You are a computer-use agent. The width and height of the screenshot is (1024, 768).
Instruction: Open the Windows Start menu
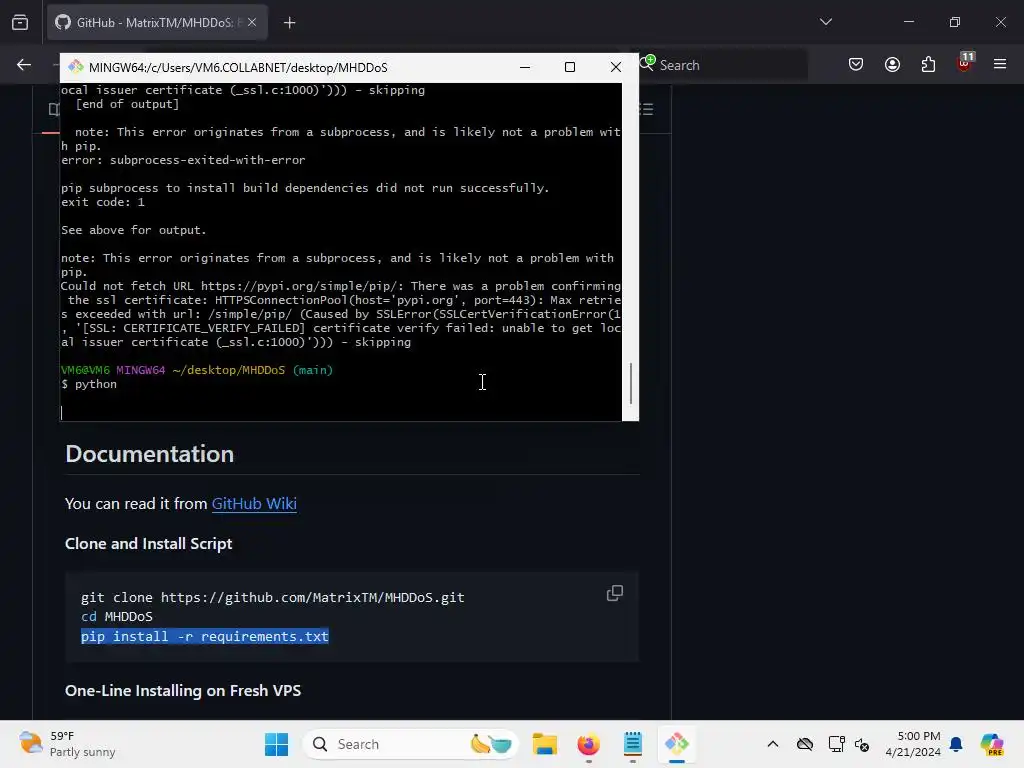pyautogui.click(x=276, y=744)
